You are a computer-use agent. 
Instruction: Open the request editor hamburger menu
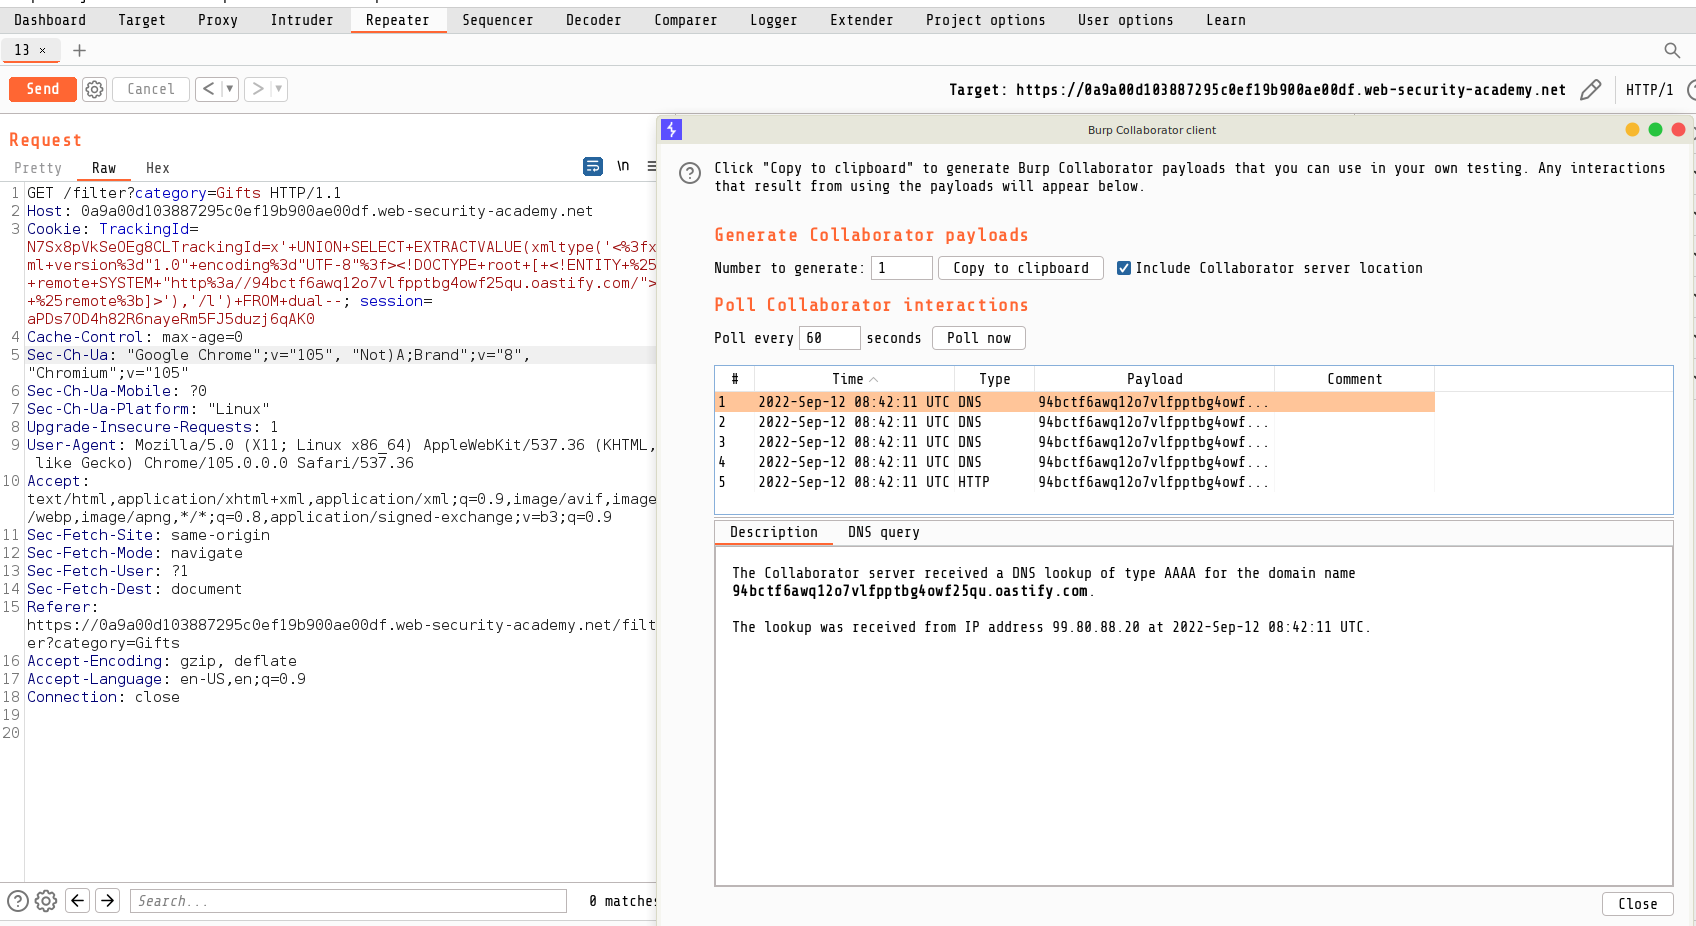click(651, 166)
